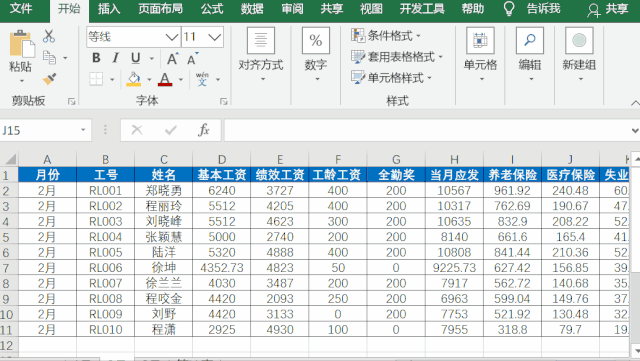Click the Share person icon

tap(593, 10)
